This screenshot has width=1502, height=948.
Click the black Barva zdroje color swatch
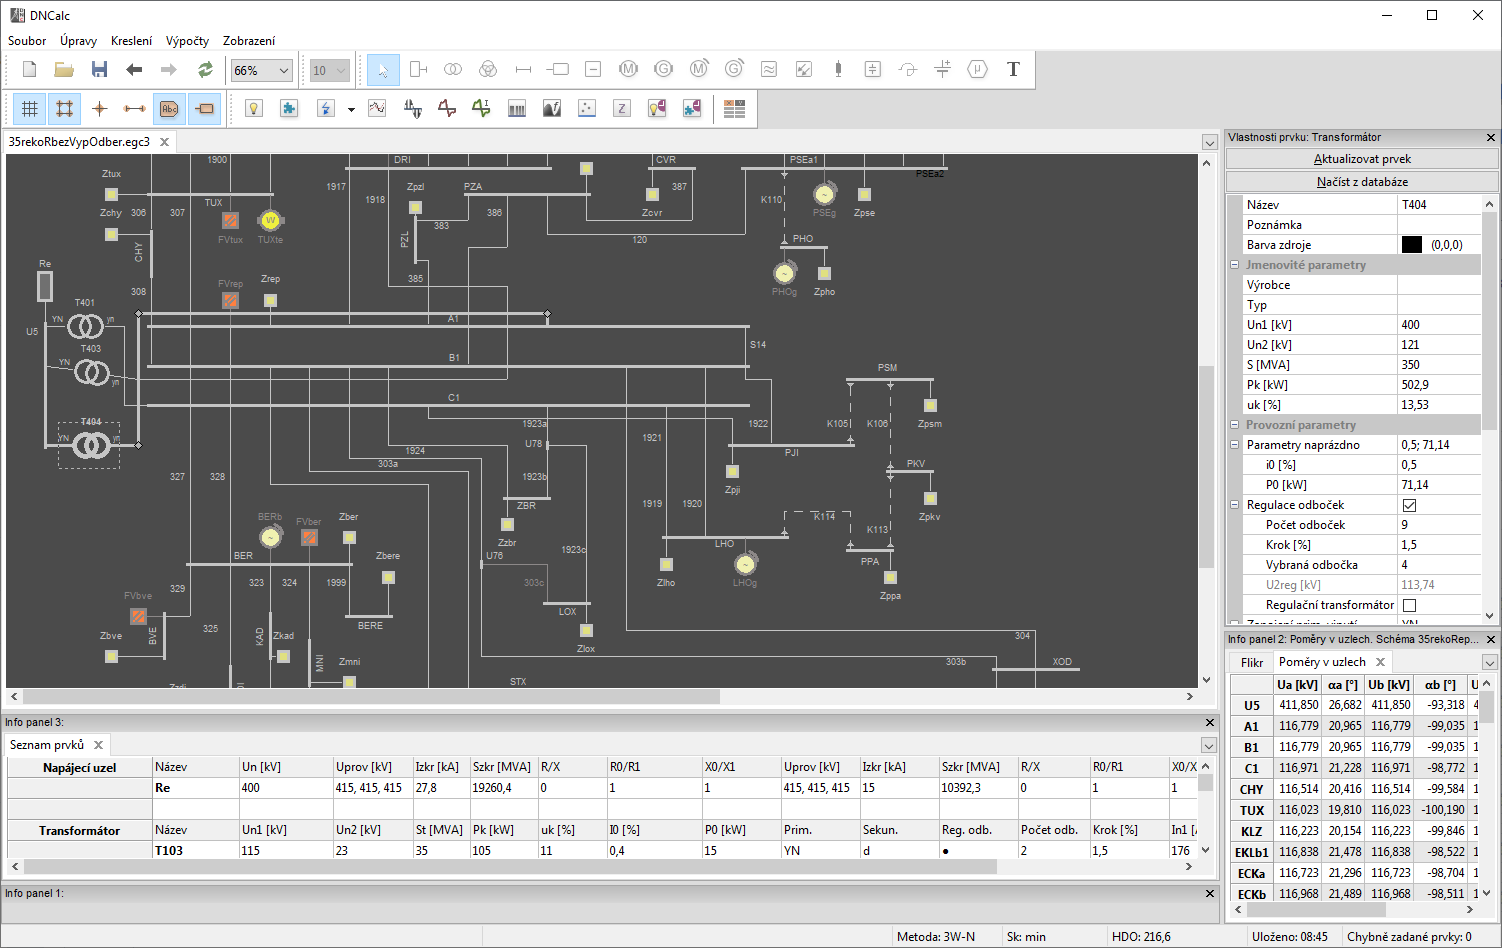coord(1412,245)
